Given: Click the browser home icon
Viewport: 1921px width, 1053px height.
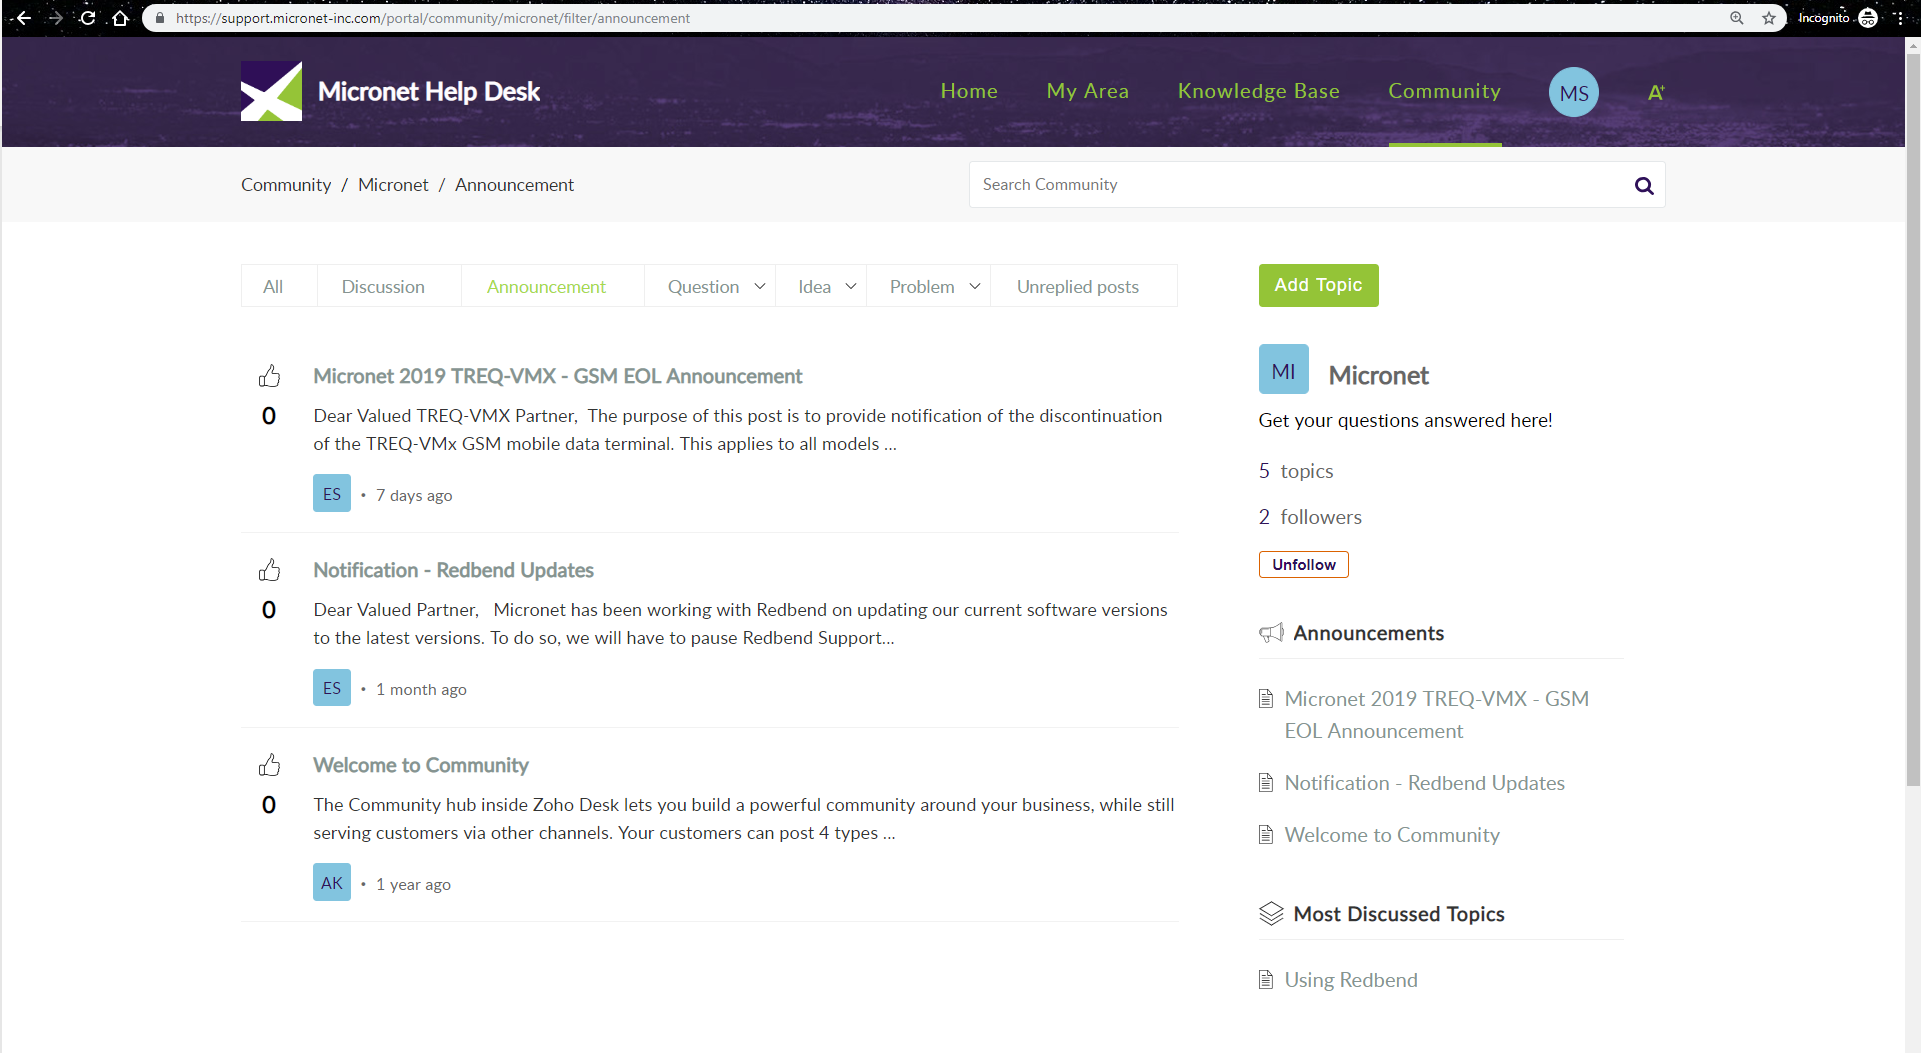Looking at the screenshot, I should [x=120, y=18].
